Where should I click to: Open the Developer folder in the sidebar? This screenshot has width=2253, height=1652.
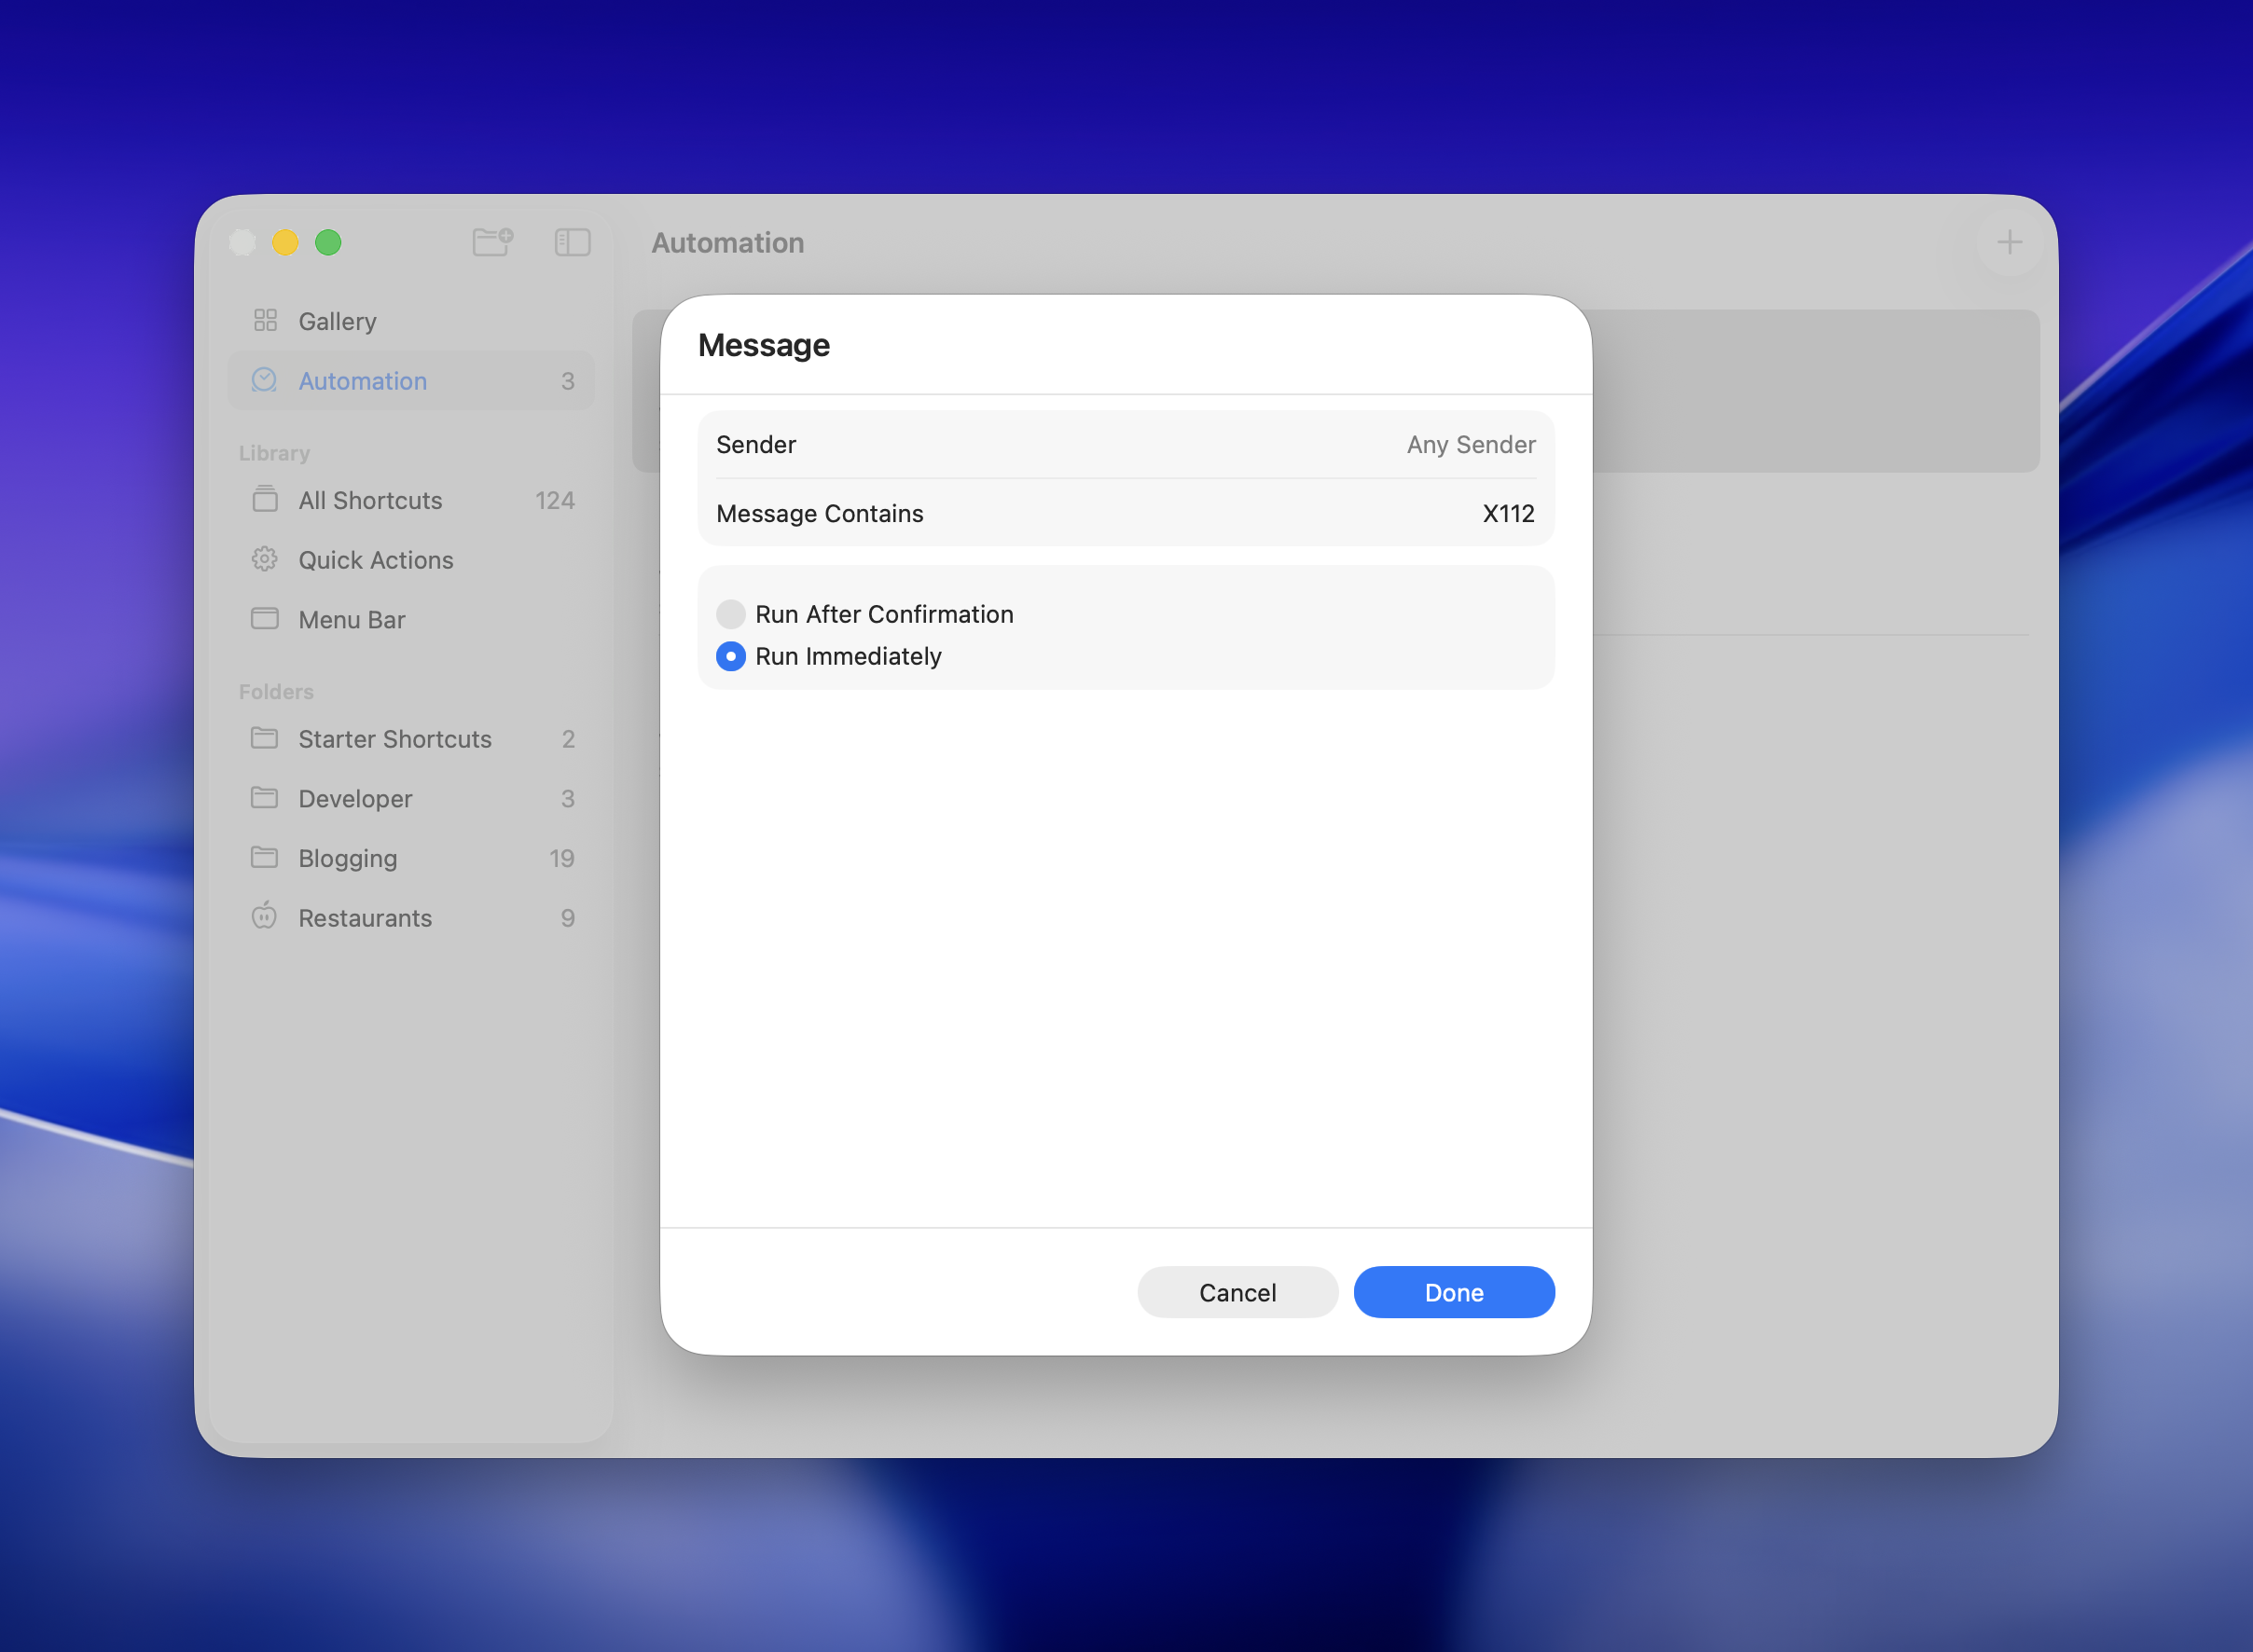coord(355,798)
